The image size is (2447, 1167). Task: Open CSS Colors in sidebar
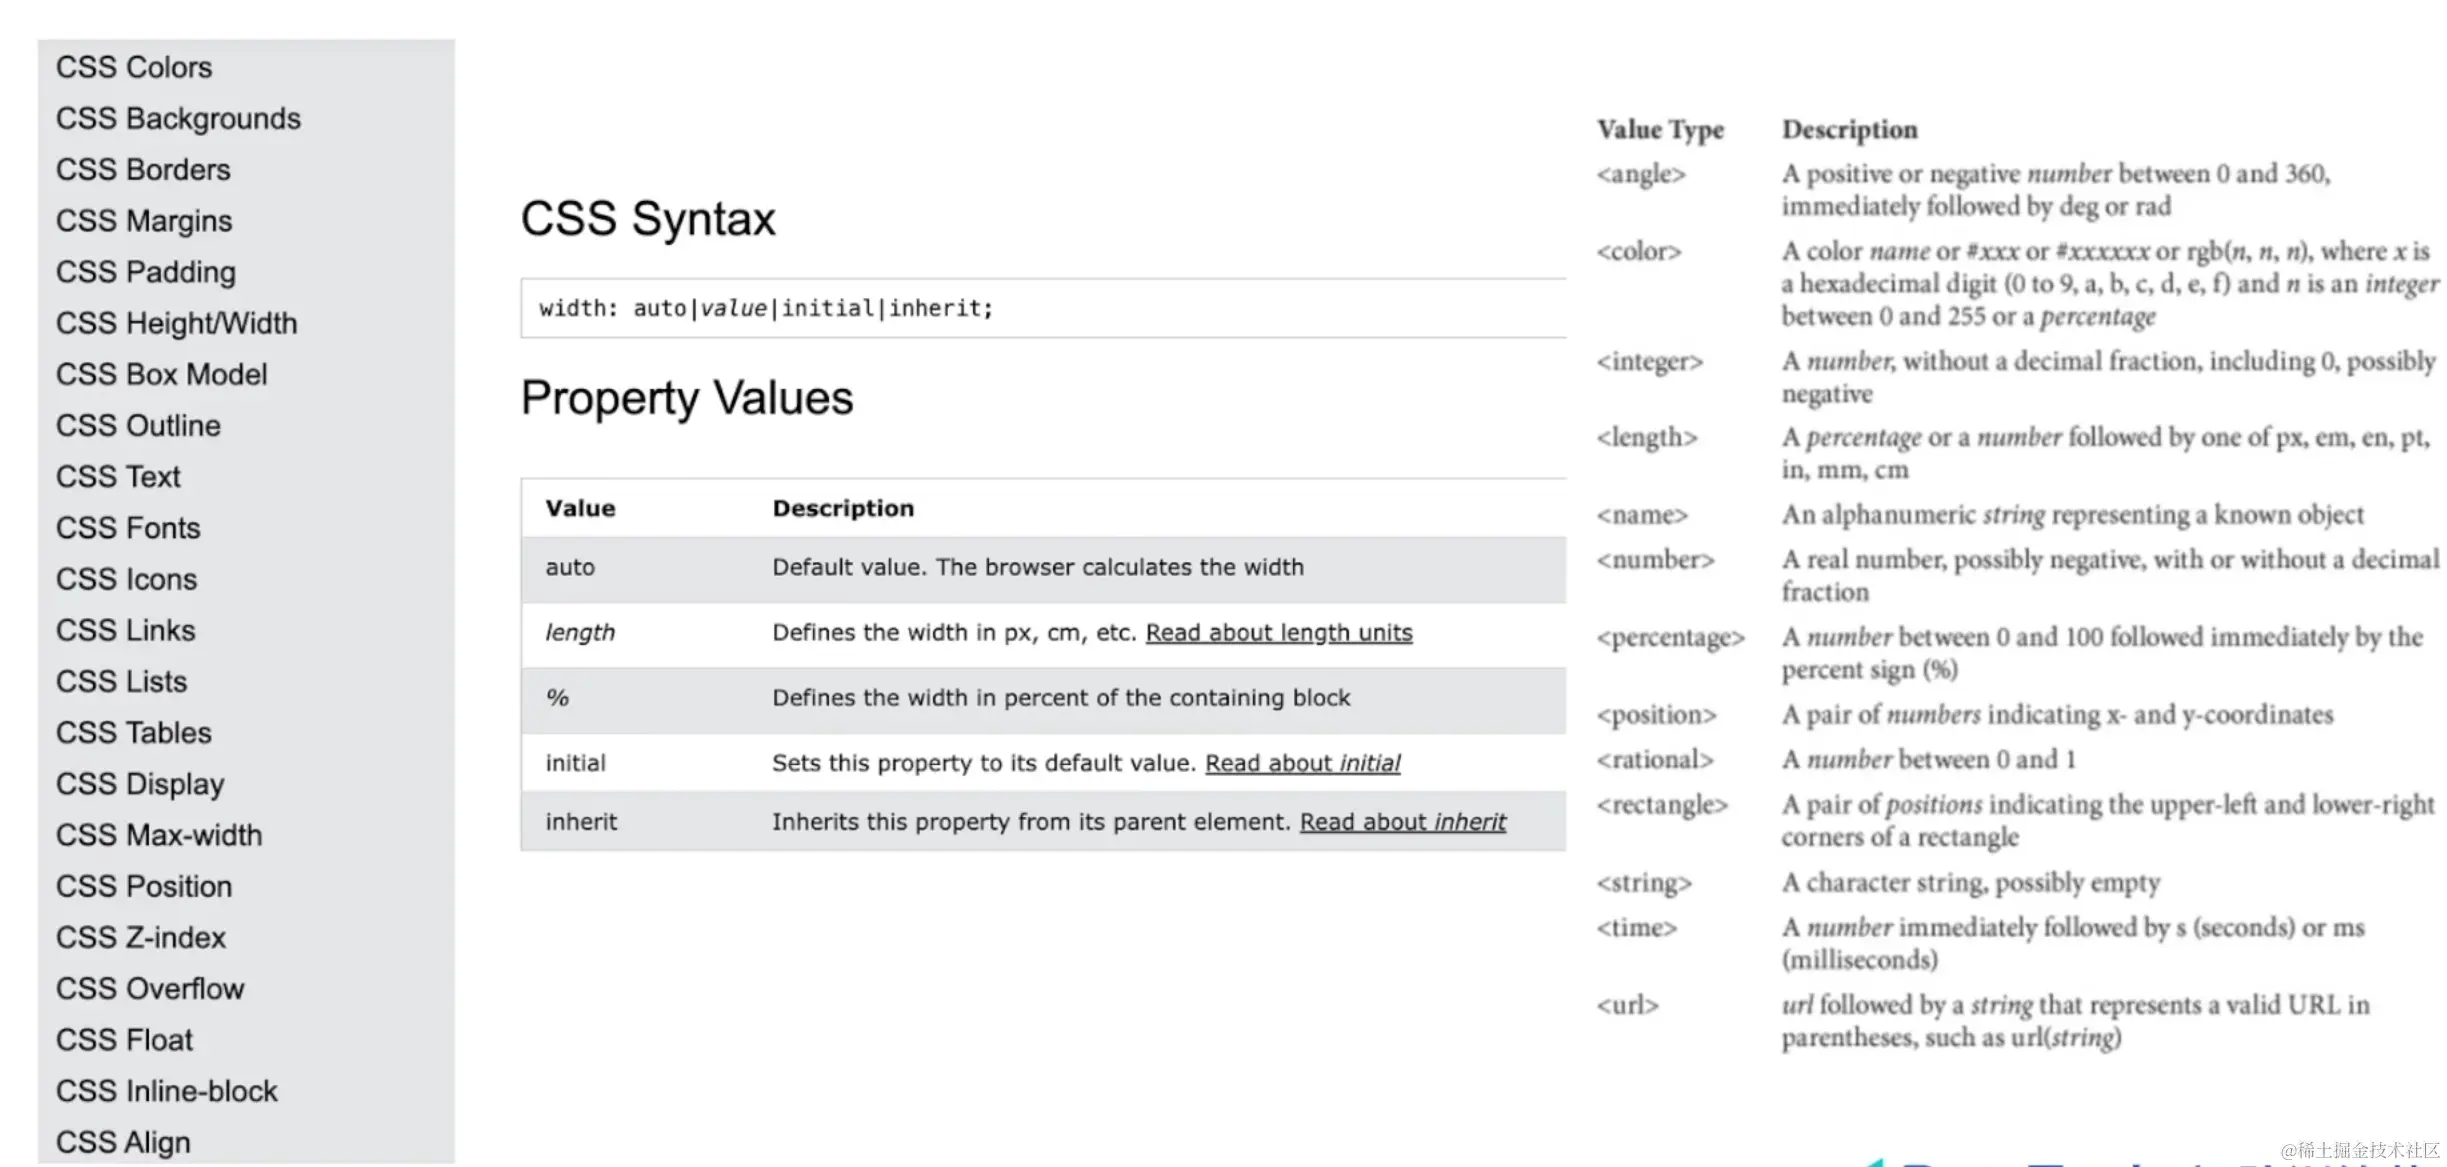134,67
